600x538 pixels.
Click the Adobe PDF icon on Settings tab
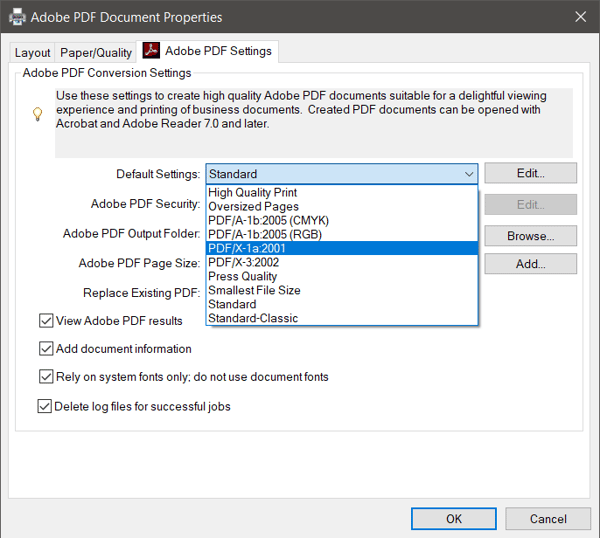151,50
